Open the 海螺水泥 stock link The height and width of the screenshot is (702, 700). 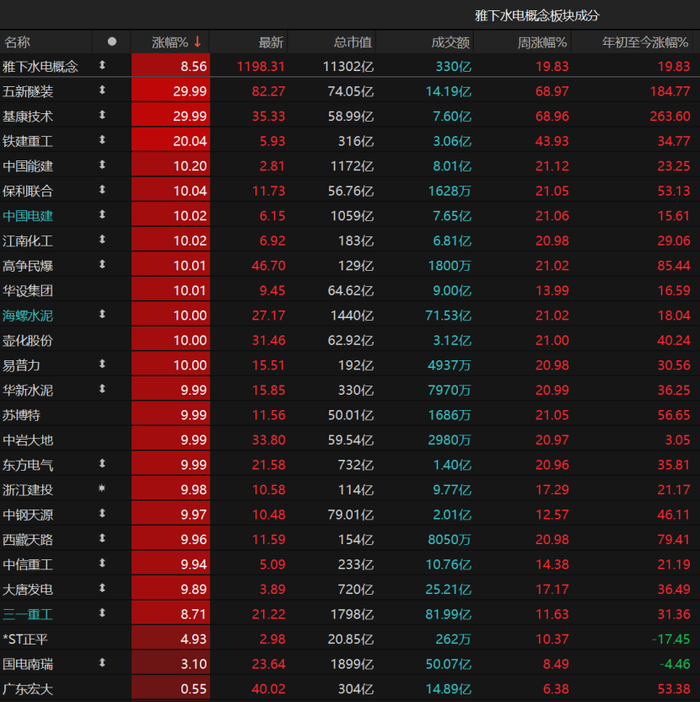(28, 315)
